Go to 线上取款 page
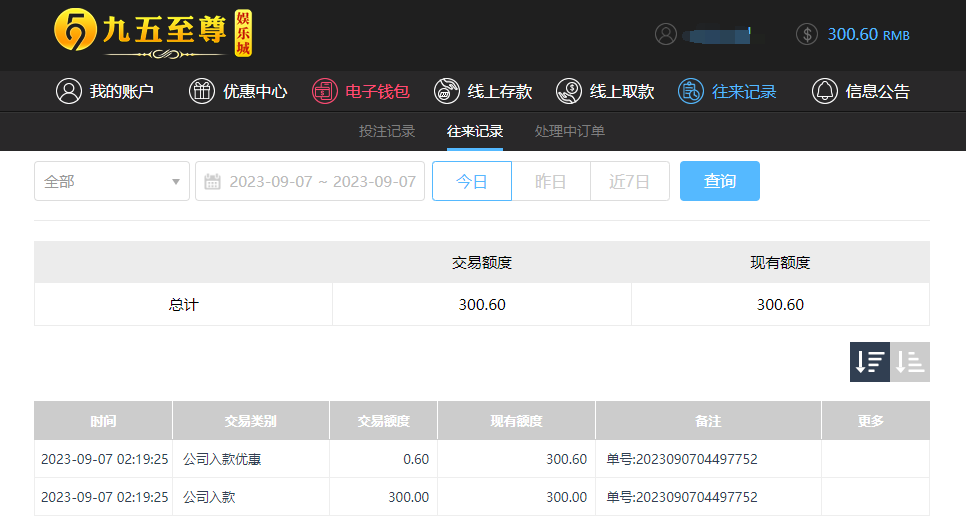Screen dimensions: 966x526 click(605, 91)
